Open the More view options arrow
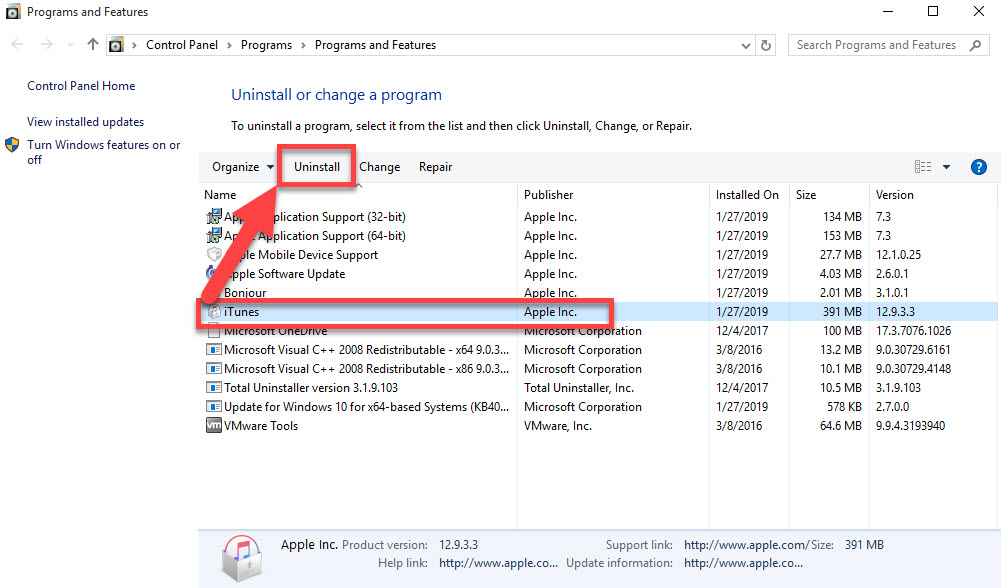This screenshot has height=588, width=1001. click(x=946, y=167)
